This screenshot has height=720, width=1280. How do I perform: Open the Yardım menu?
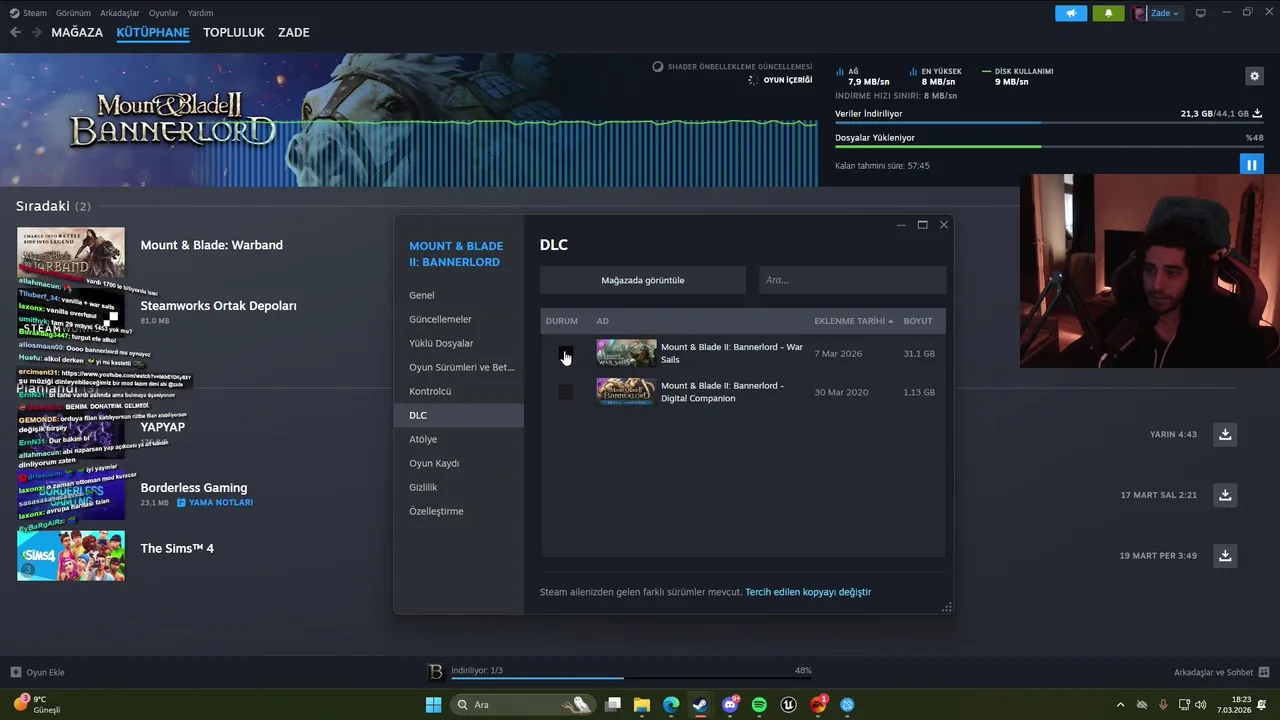[201, 13]
